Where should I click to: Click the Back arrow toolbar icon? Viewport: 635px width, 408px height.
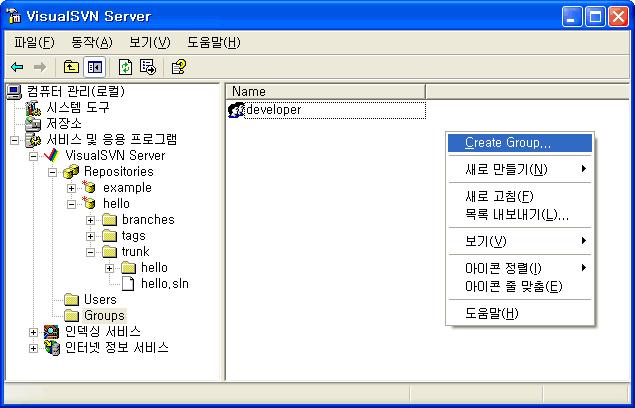[16, 67]
